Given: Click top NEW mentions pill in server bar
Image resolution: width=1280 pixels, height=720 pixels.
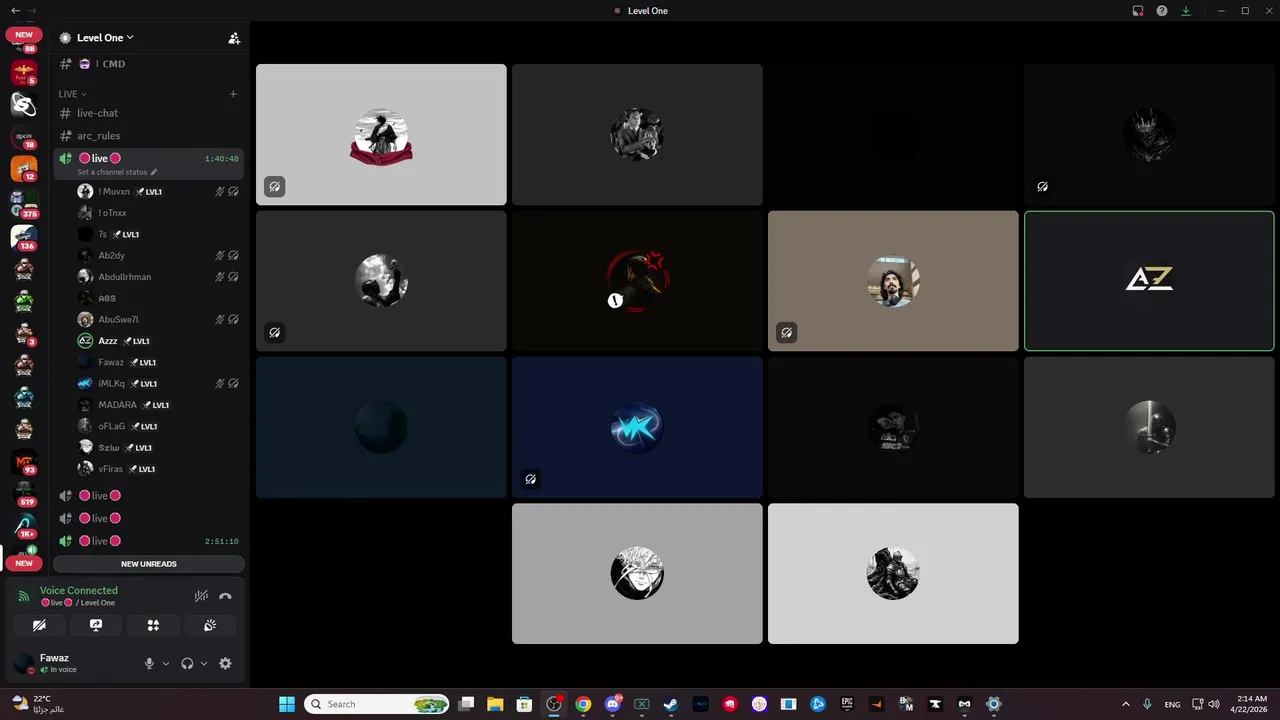Looking at the screenshot, I should click(x=24, y=35).
